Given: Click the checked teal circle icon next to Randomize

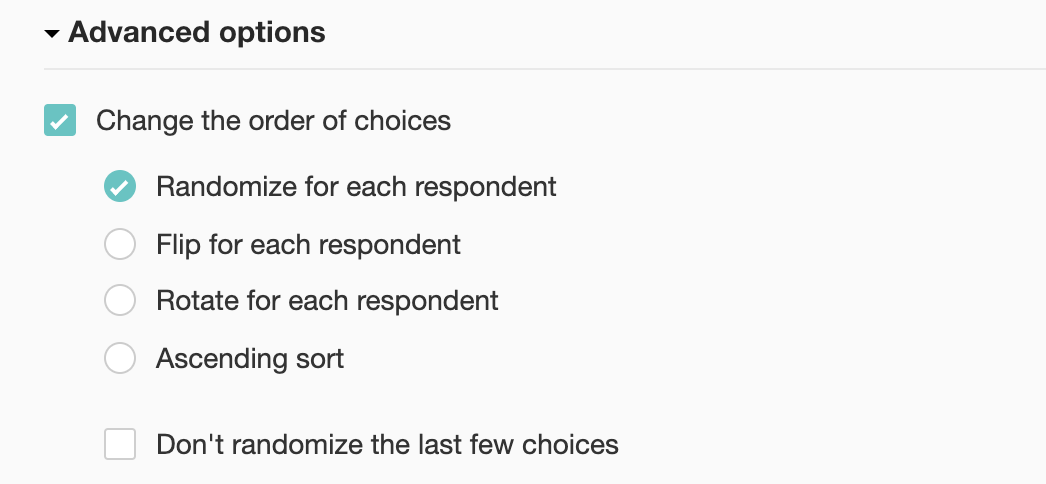Looking at the screenshot, I should click(x=120, y=187).
